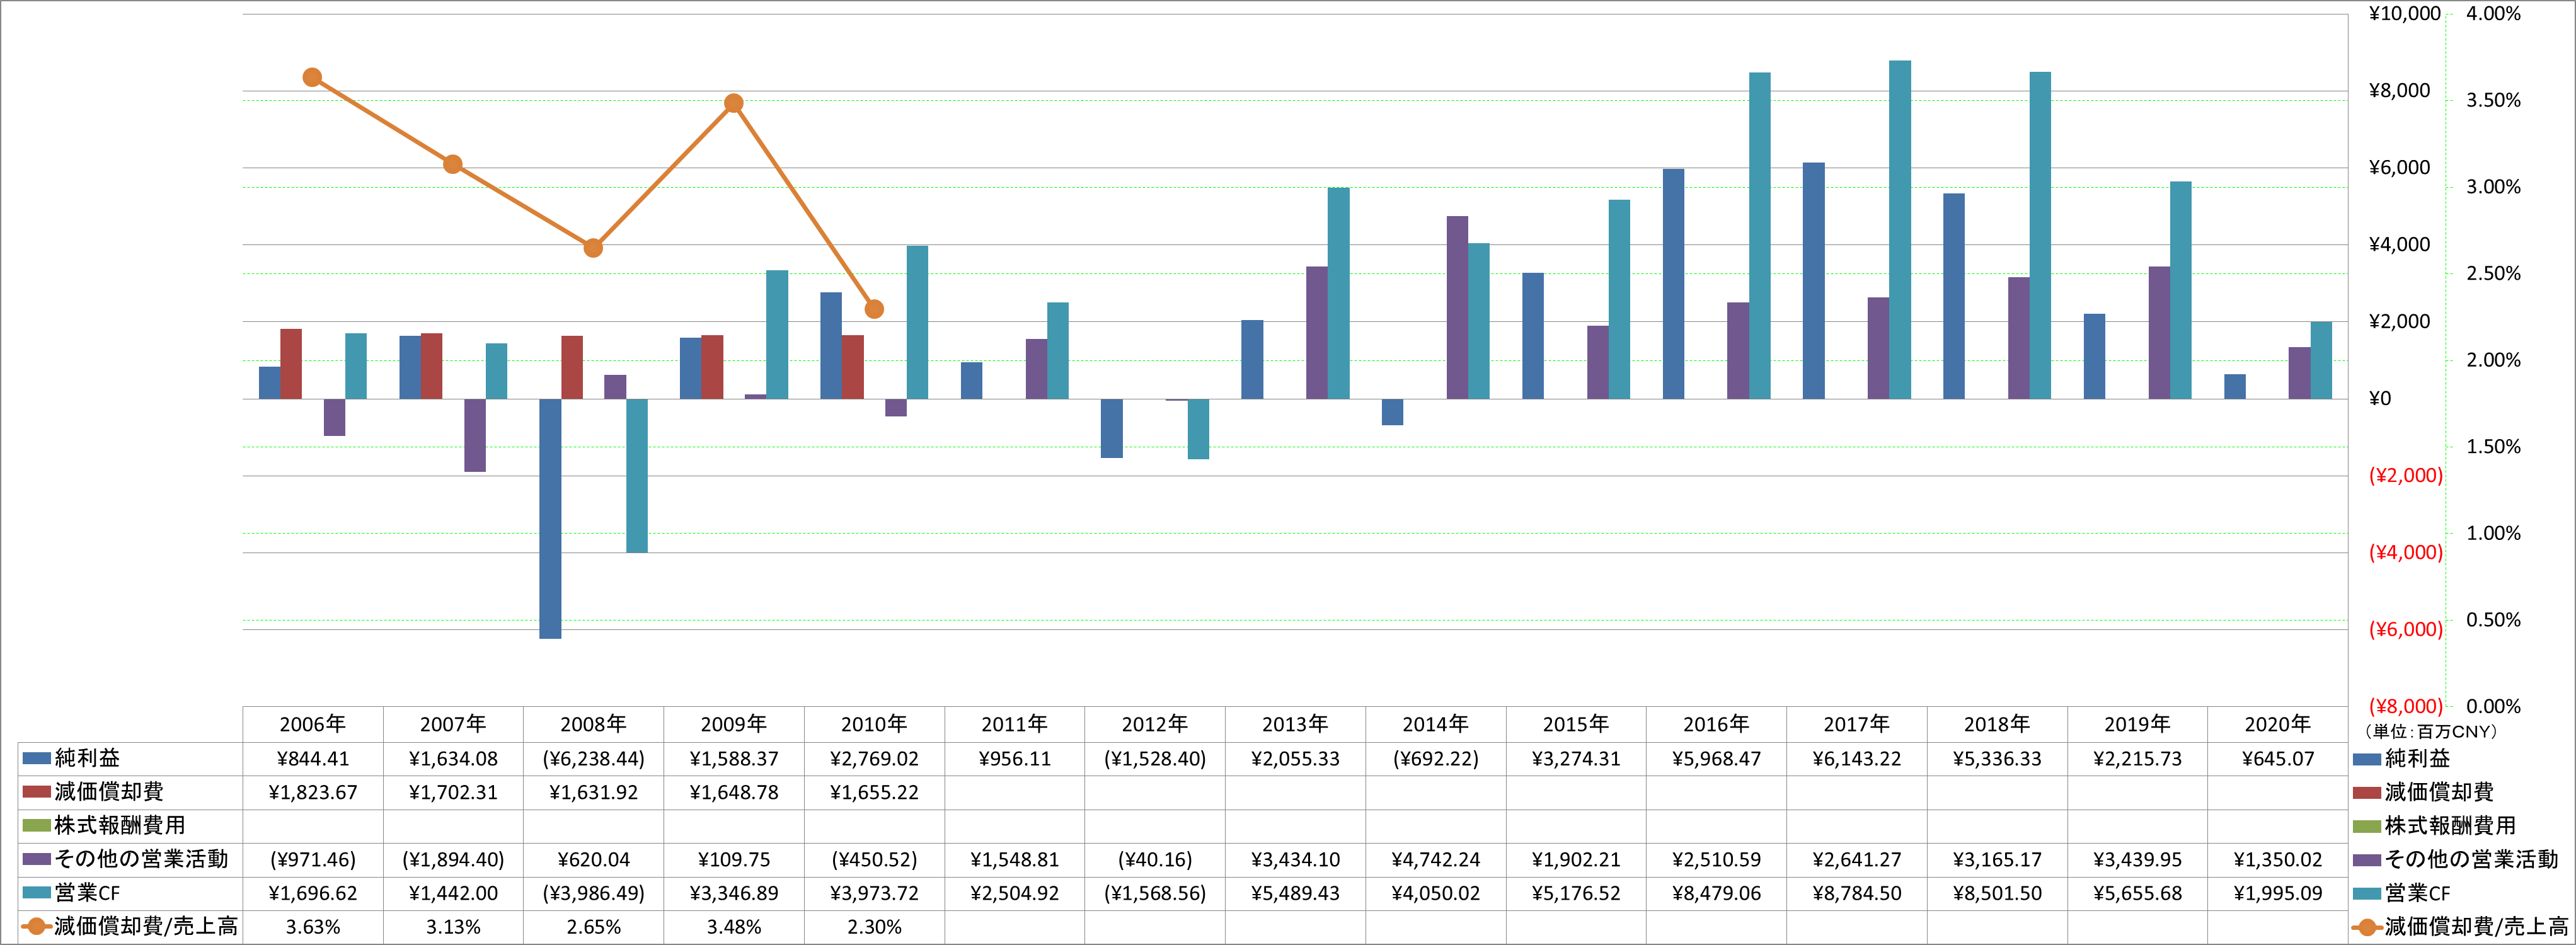The image size is (2576, 945).
Task: Click the tallest 2017 operating CF bar
Action: click(x=1900, y=230)
